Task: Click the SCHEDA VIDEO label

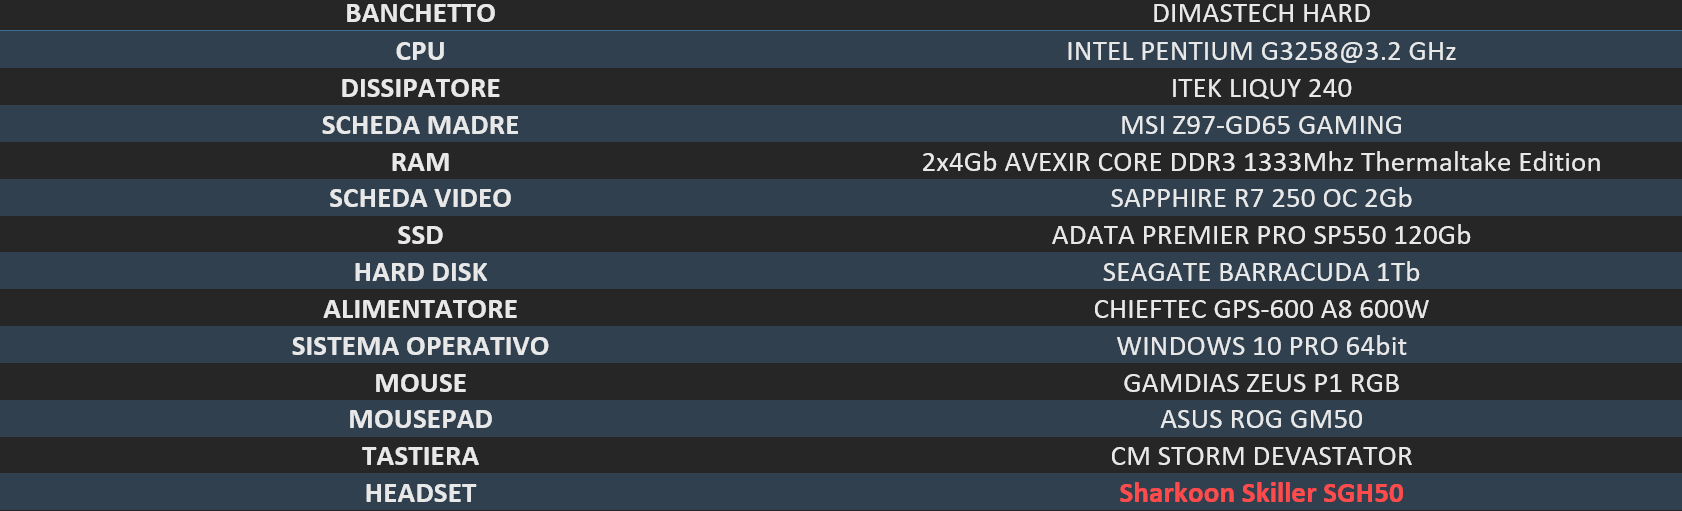Action: pos(420,198)
